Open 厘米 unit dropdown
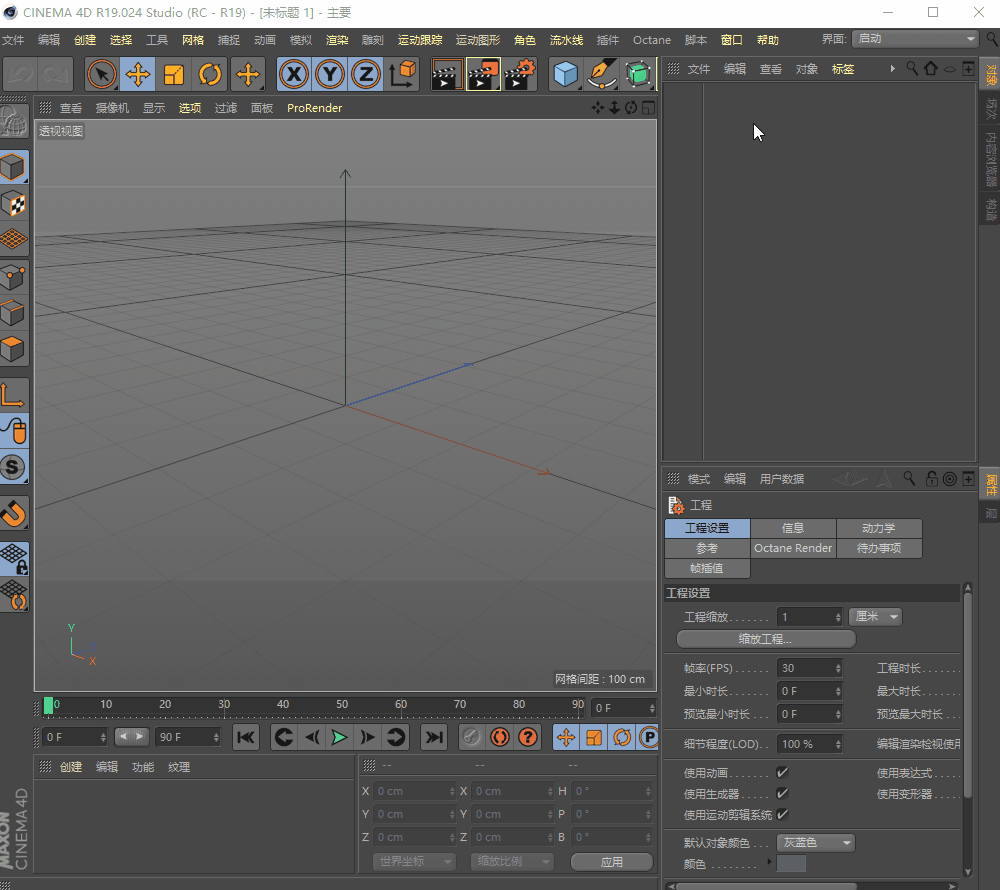The width and height of the screenshot is (1000, 890). [x=876, y=616]
